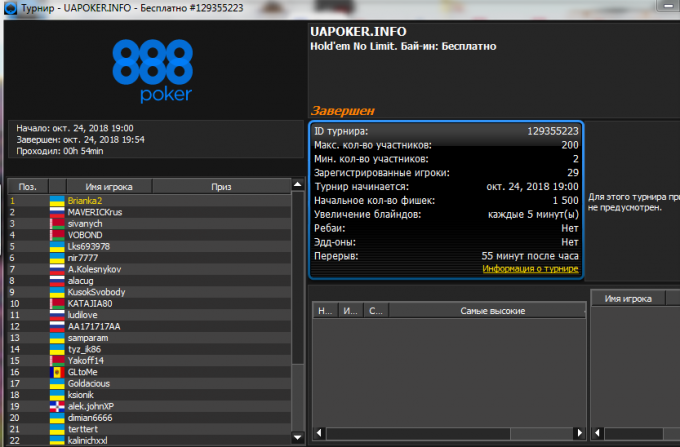Screen dimensions: 680x447
Task: Click the UAPOKER.INFO tournament title
Action: [358, 32]
